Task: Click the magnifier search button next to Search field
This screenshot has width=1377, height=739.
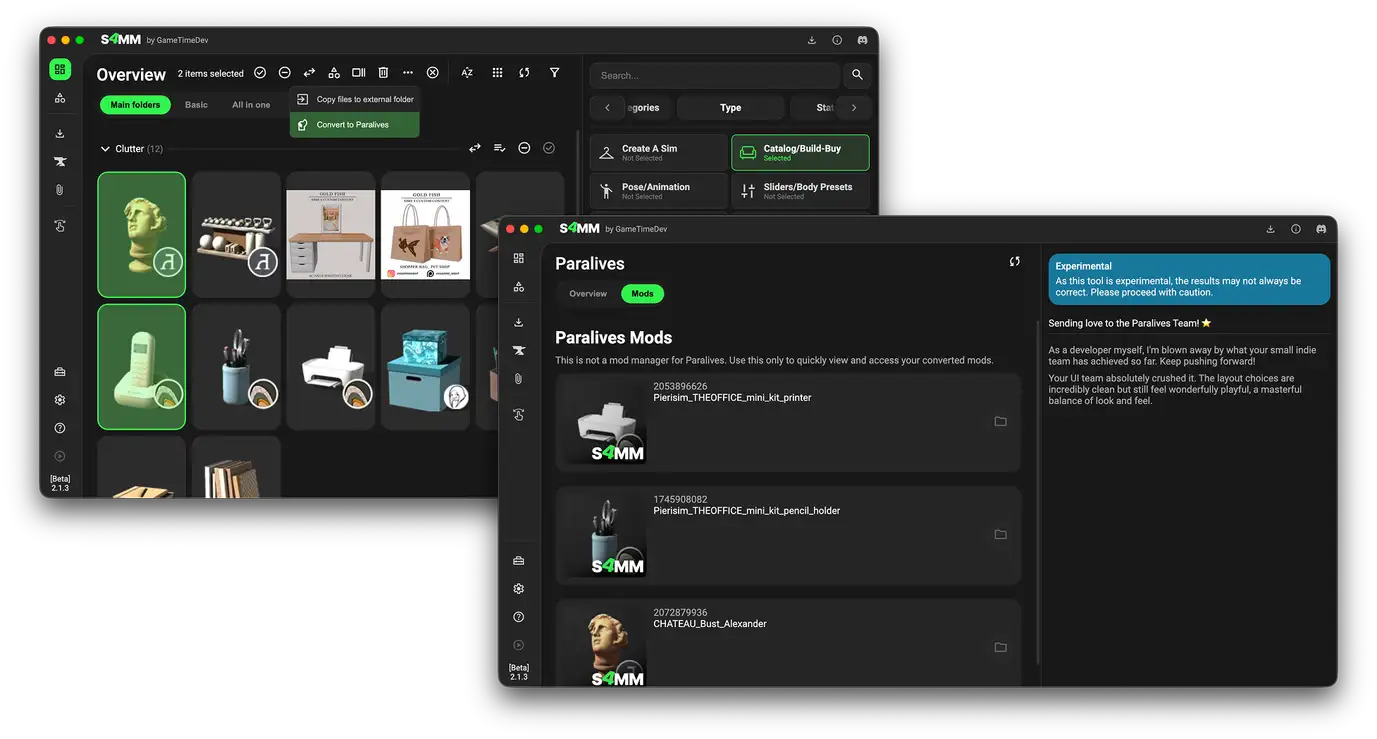Action: [857, 75]
